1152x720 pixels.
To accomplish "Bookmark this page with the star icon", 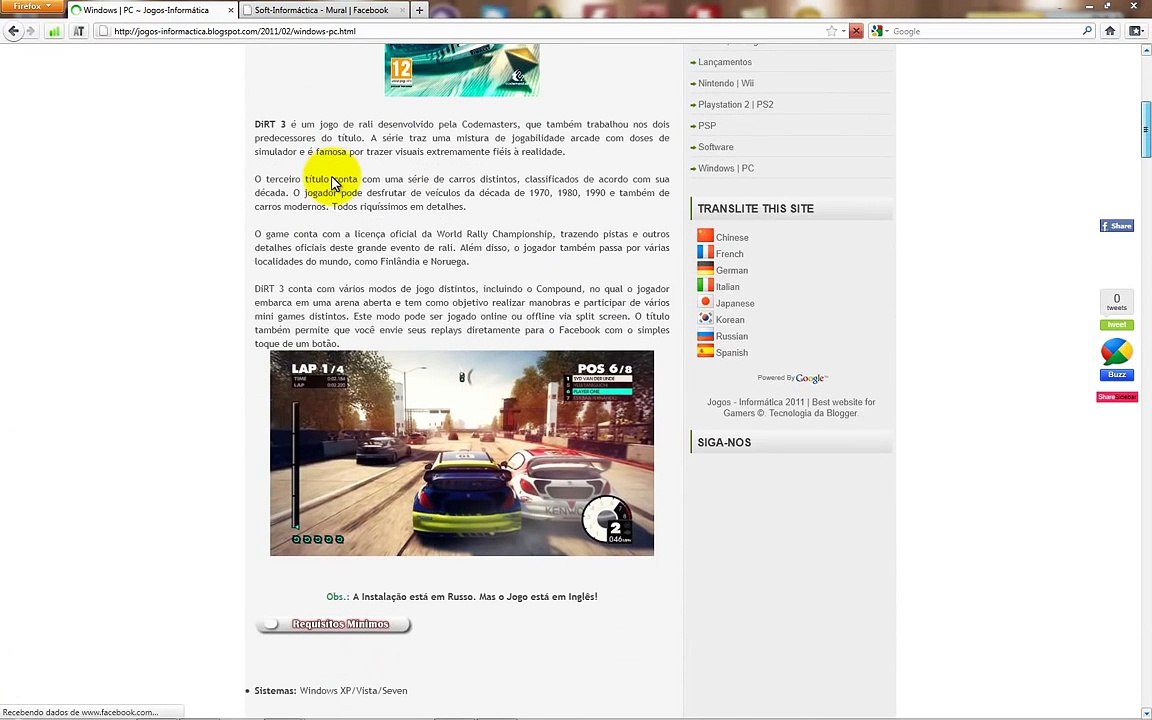I will tap(831, 31).
